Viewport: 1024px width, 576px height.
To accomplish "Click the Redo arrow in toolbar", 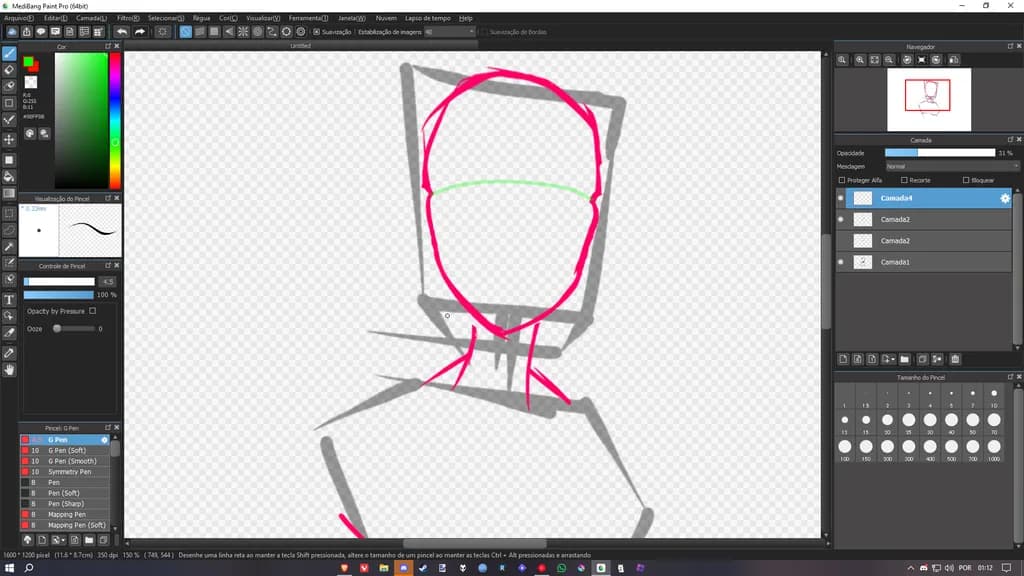I will [x=140, y=31].
